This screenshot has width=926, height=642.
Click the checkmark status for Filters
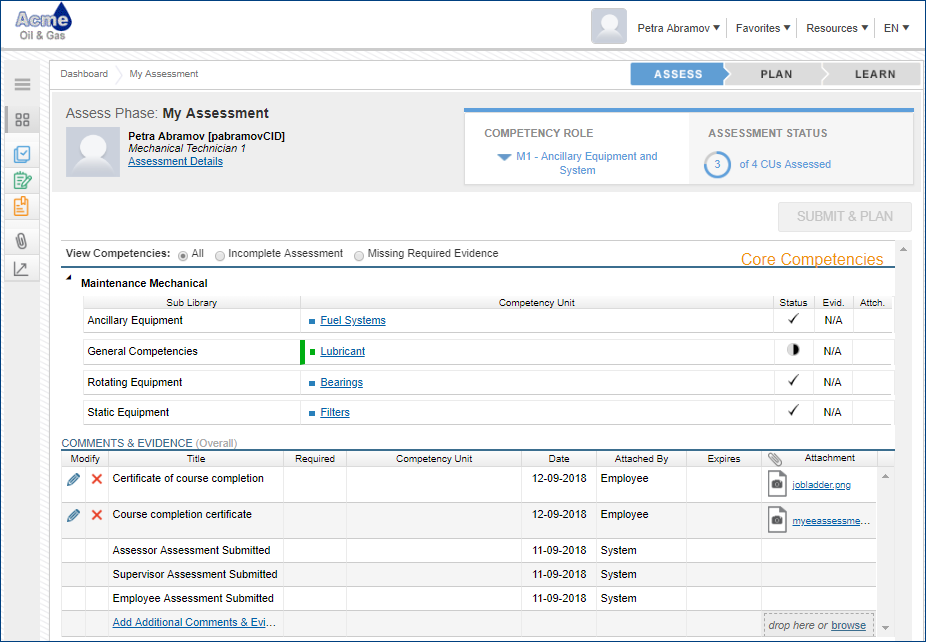pos(793,410)
